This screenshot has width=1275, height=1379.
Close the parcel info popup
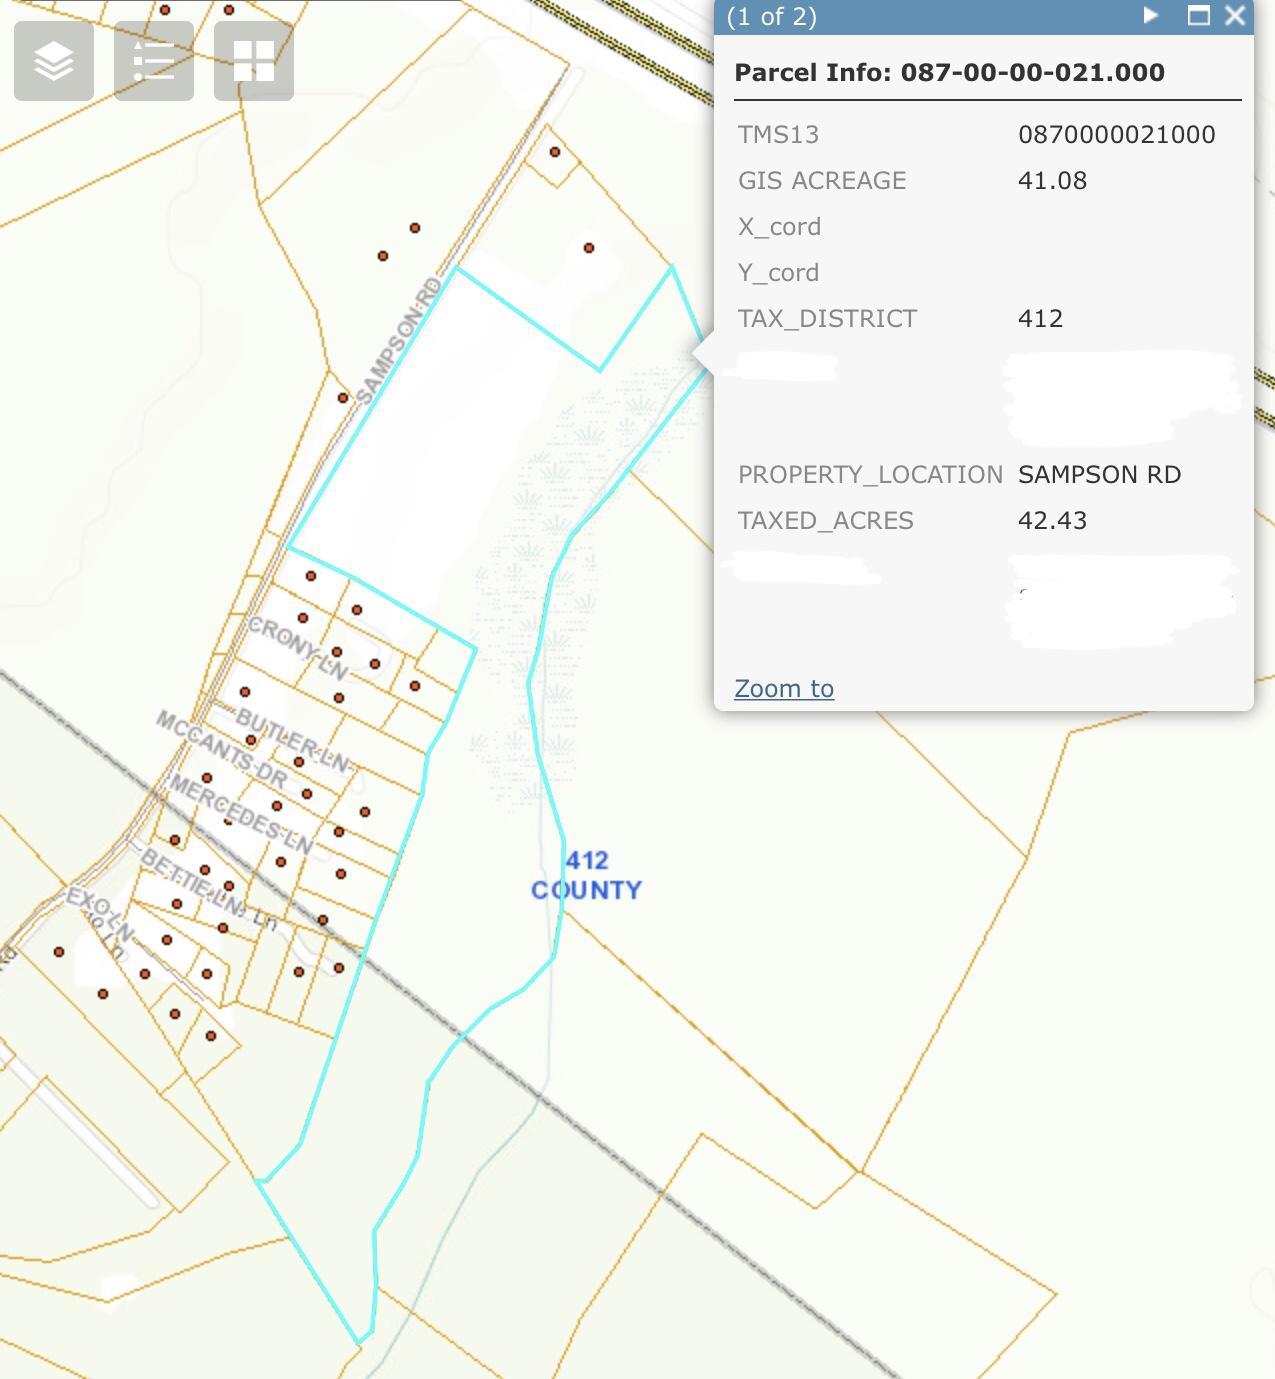point(1236,16)
